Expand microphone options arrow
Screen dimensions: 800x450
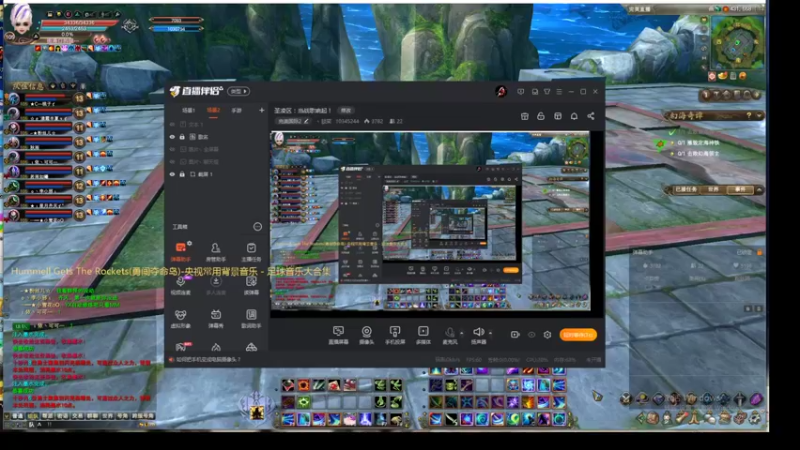click(x=462, y=333)
